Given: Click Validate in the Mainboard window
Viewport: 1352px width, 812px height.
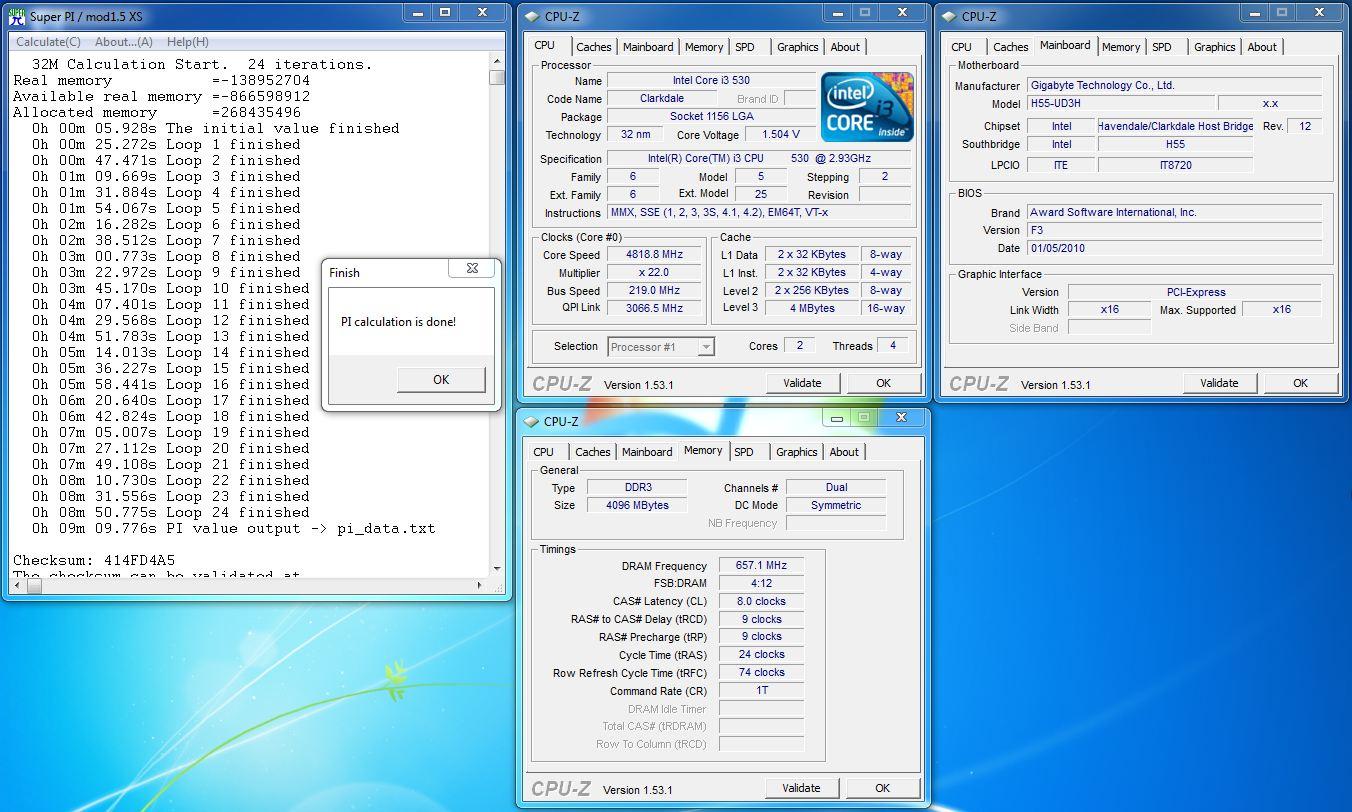Looking at the screenshot, I should click(x=1219, y=383).
